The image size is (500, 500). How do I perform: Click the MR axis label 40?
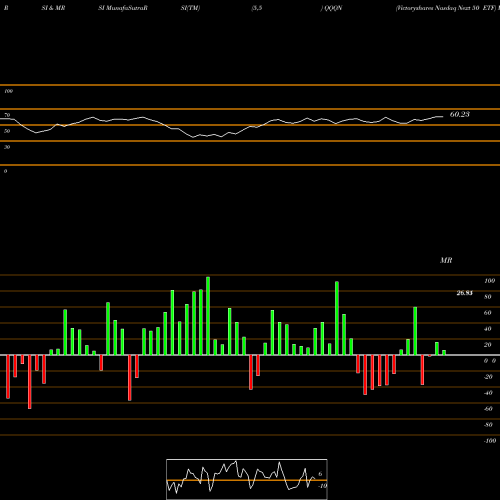pyautogui.click(x=488, y=329)
